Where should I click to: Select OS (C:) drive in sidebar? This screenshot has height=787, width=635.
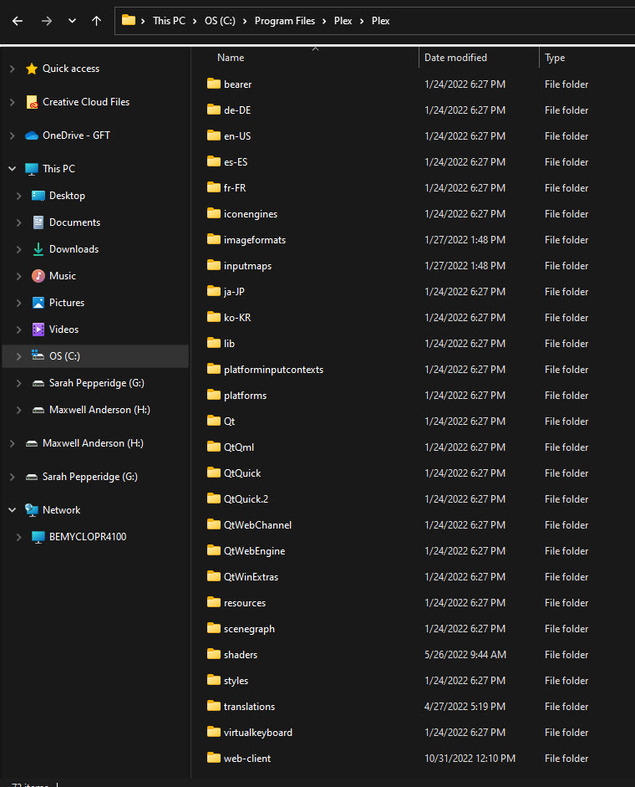[64, 356]
